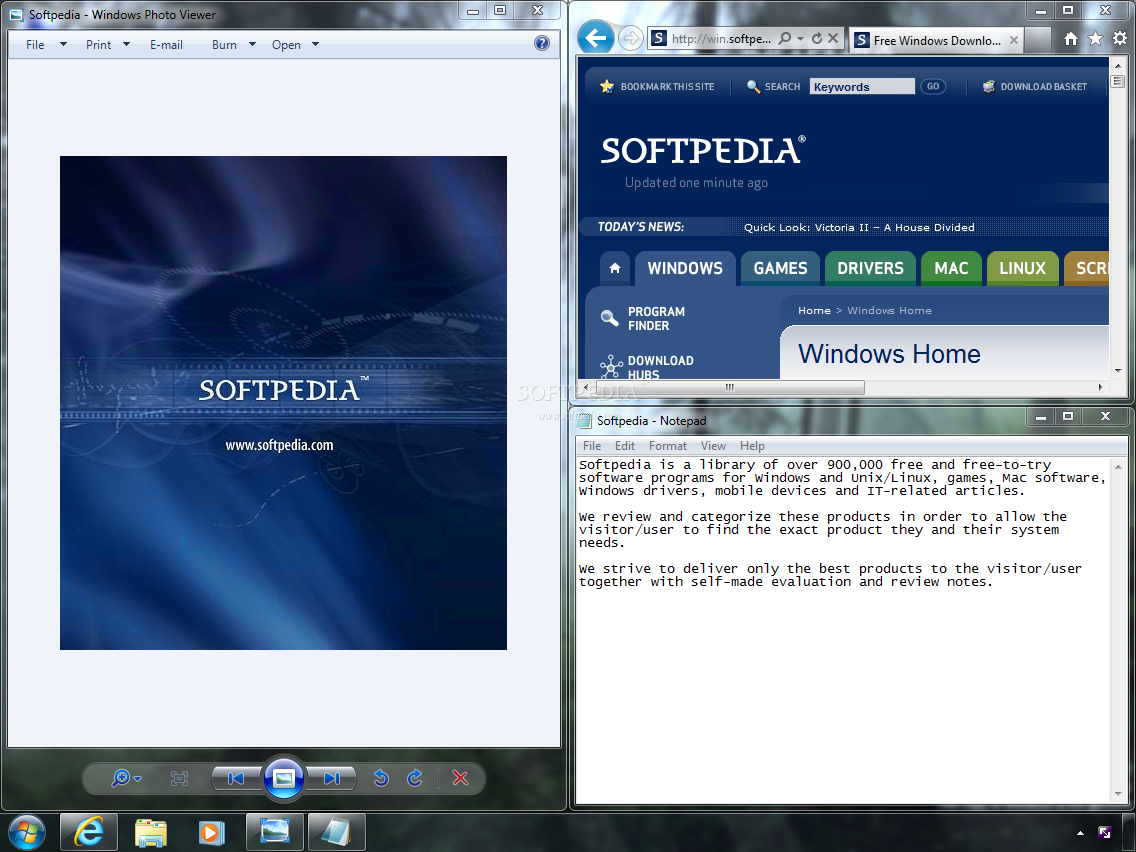The width and height of the screenshot is (1136, 852).
Task: Open a new browser tab
Action: point(1037,41)
